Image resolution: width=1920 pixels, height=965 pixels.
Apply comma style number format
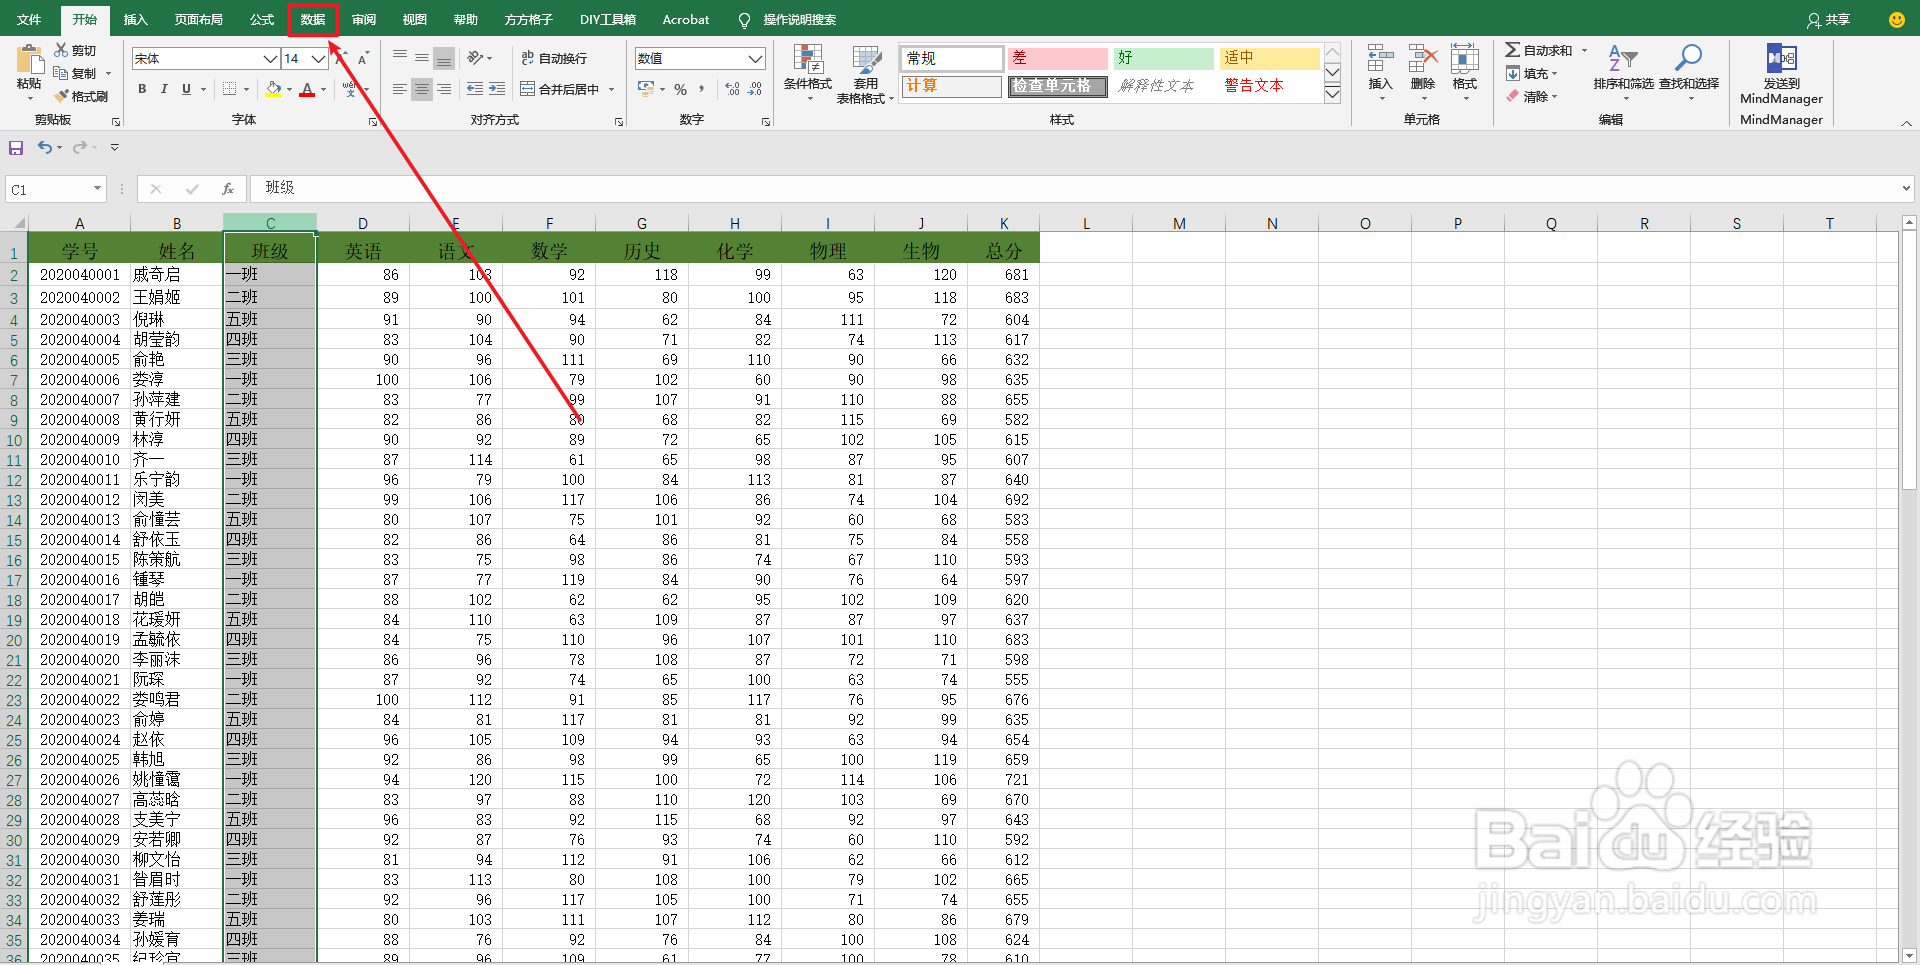(702, 89)
